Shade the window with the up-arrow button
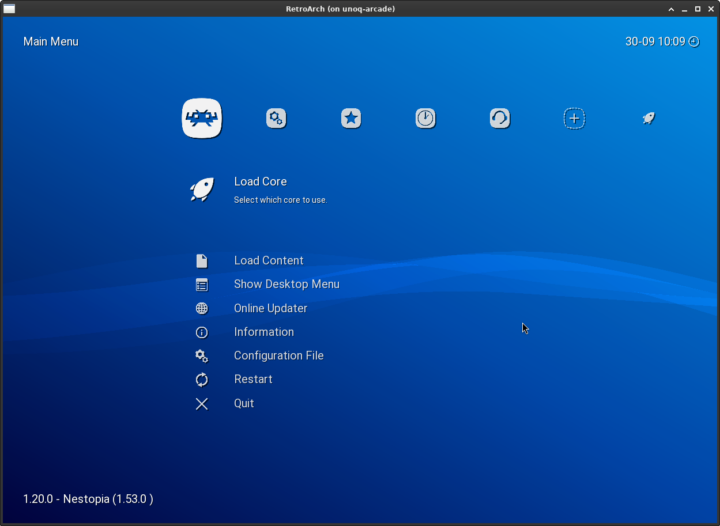 [671, 9]
